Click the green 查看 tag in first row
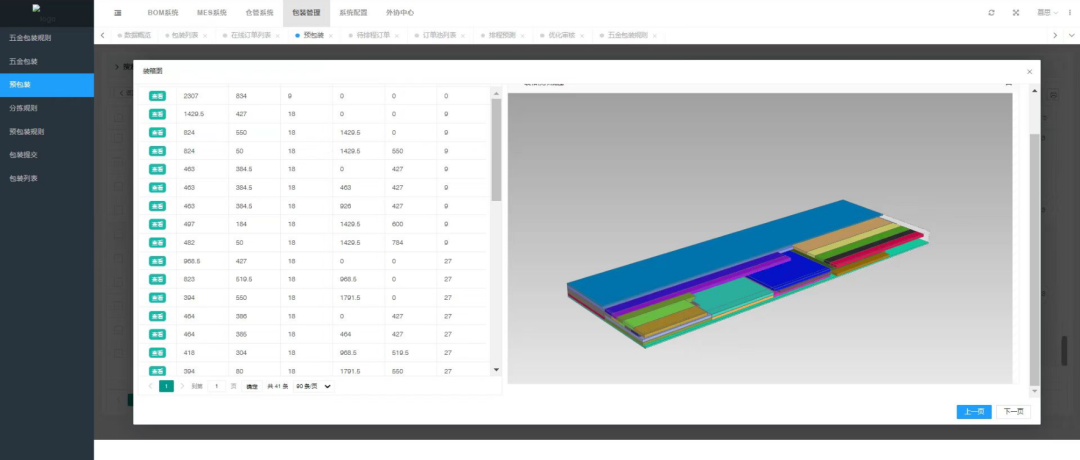 click(157, 96)
